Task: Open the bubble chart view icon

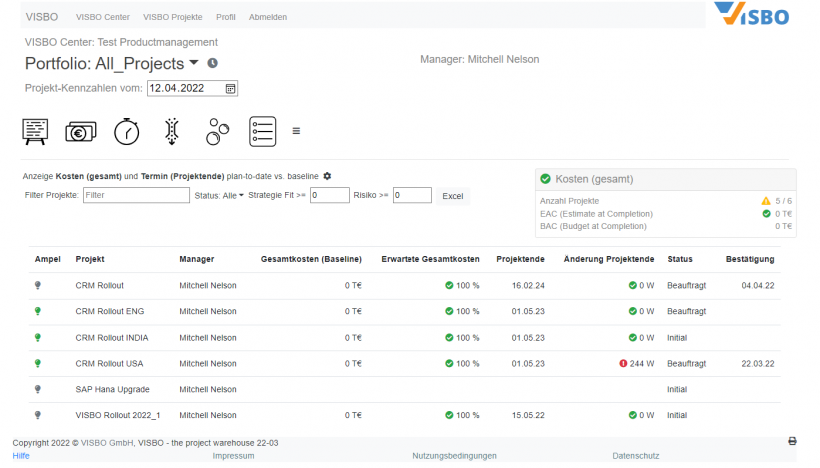Action: (218, 131)
